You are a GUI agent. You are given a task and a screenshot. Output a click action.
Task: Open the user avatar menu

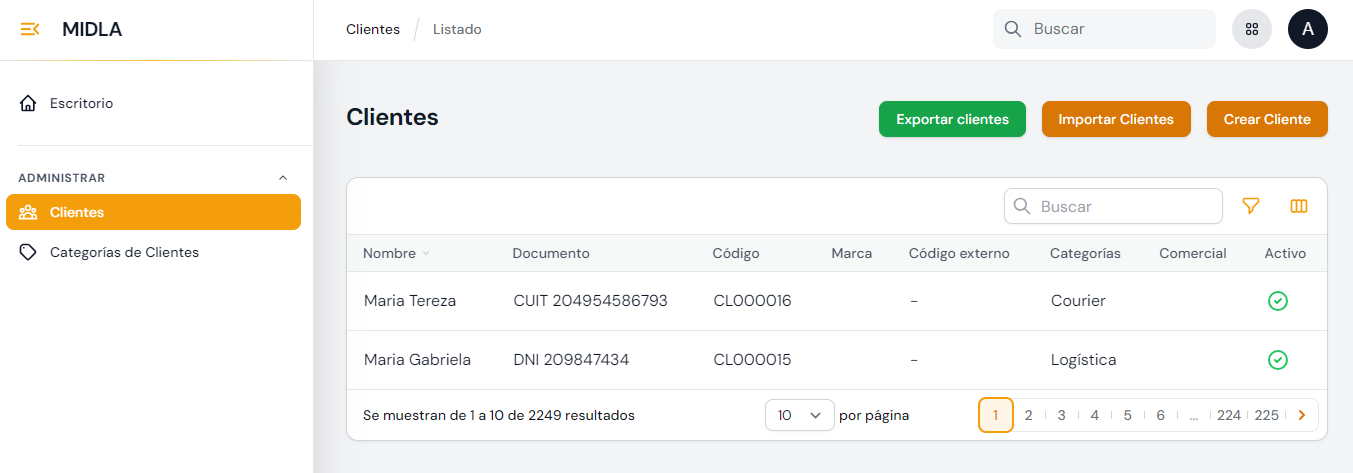(1307, 29)
